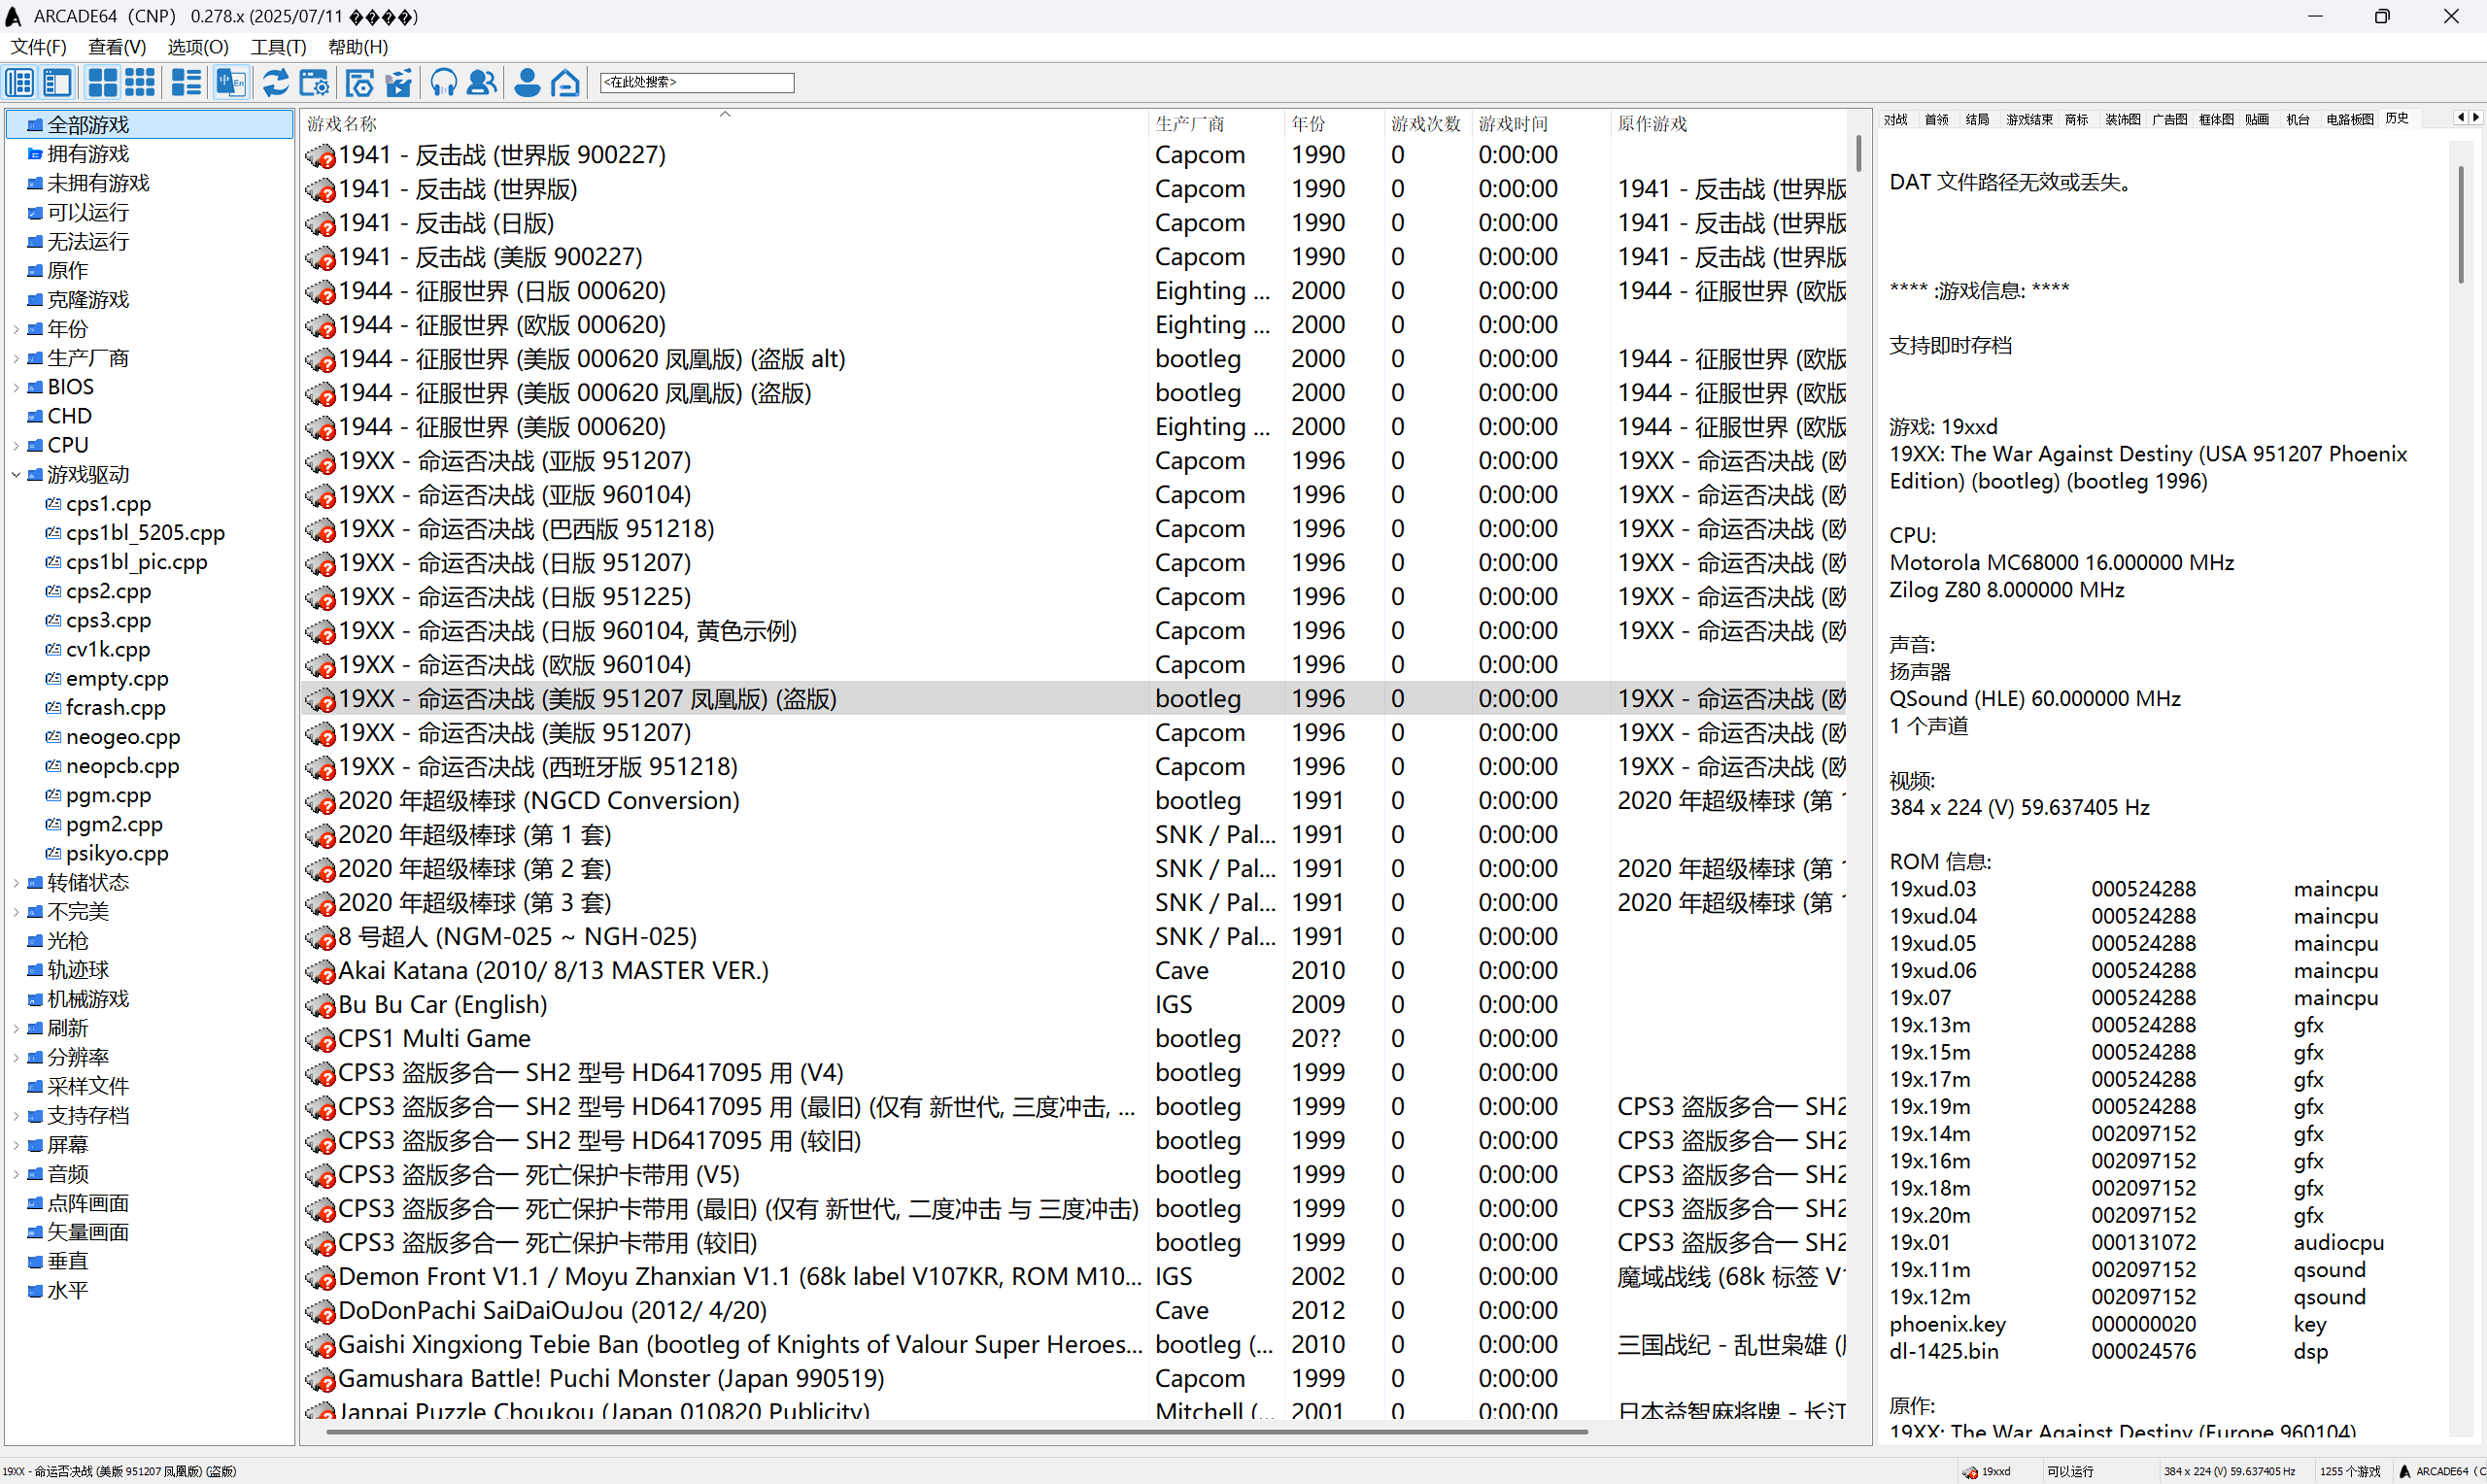The image size is (2487, 1484).
Task: Select the 克隆游戏 folder
Action: [88, 300]
